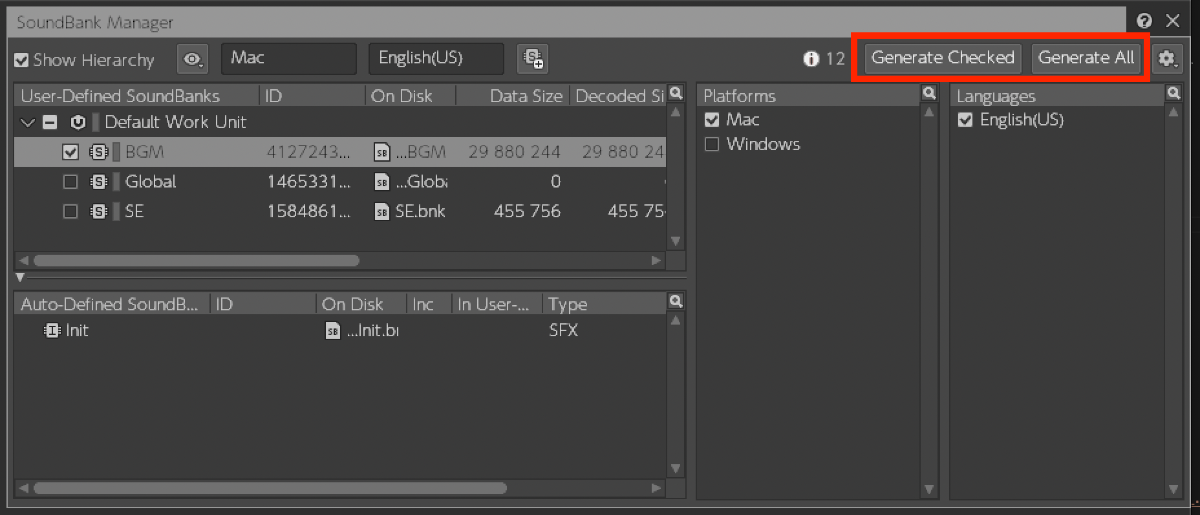Click the help question mark icon
Screen dimensions: 1200x515
(x=1144, y=21)
